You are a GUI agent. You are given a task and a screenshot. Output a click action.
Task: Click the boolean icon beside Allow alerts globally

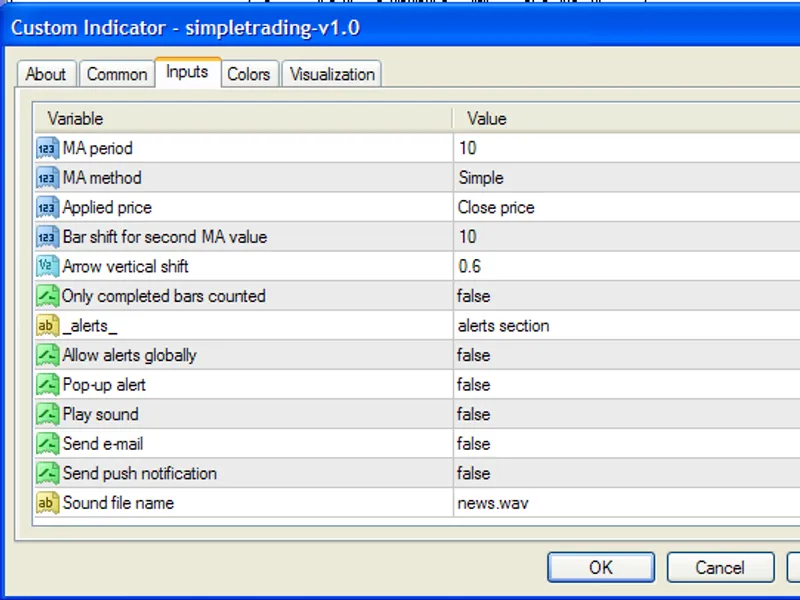47,355
